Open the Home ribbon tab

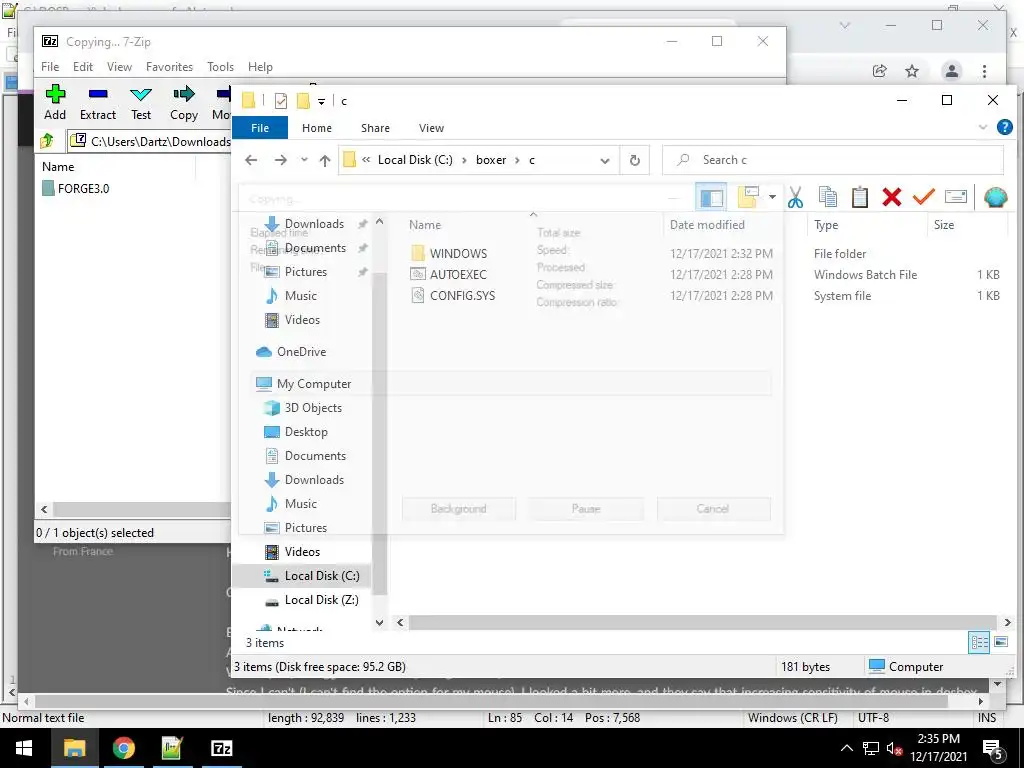(317, 128)
